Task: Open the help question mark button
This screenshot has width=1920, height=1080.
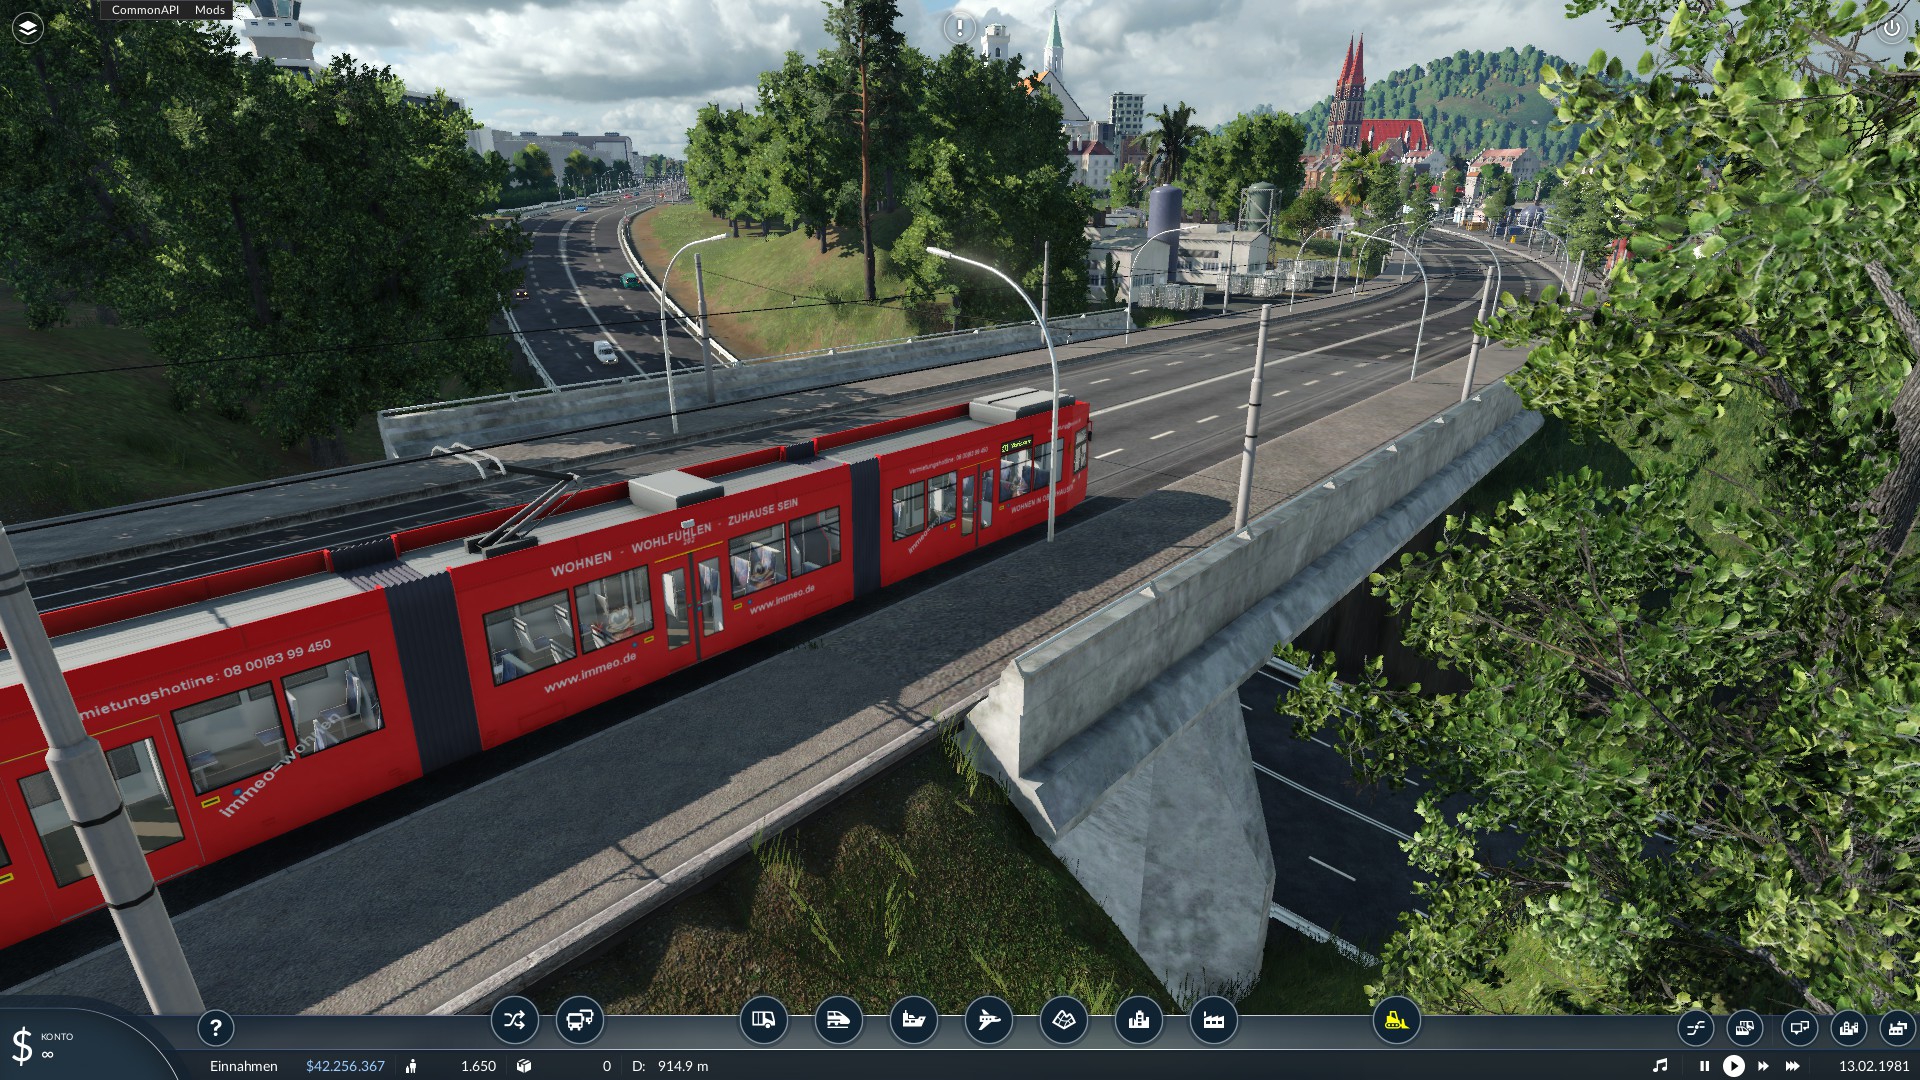Action: coord(215,1028)
